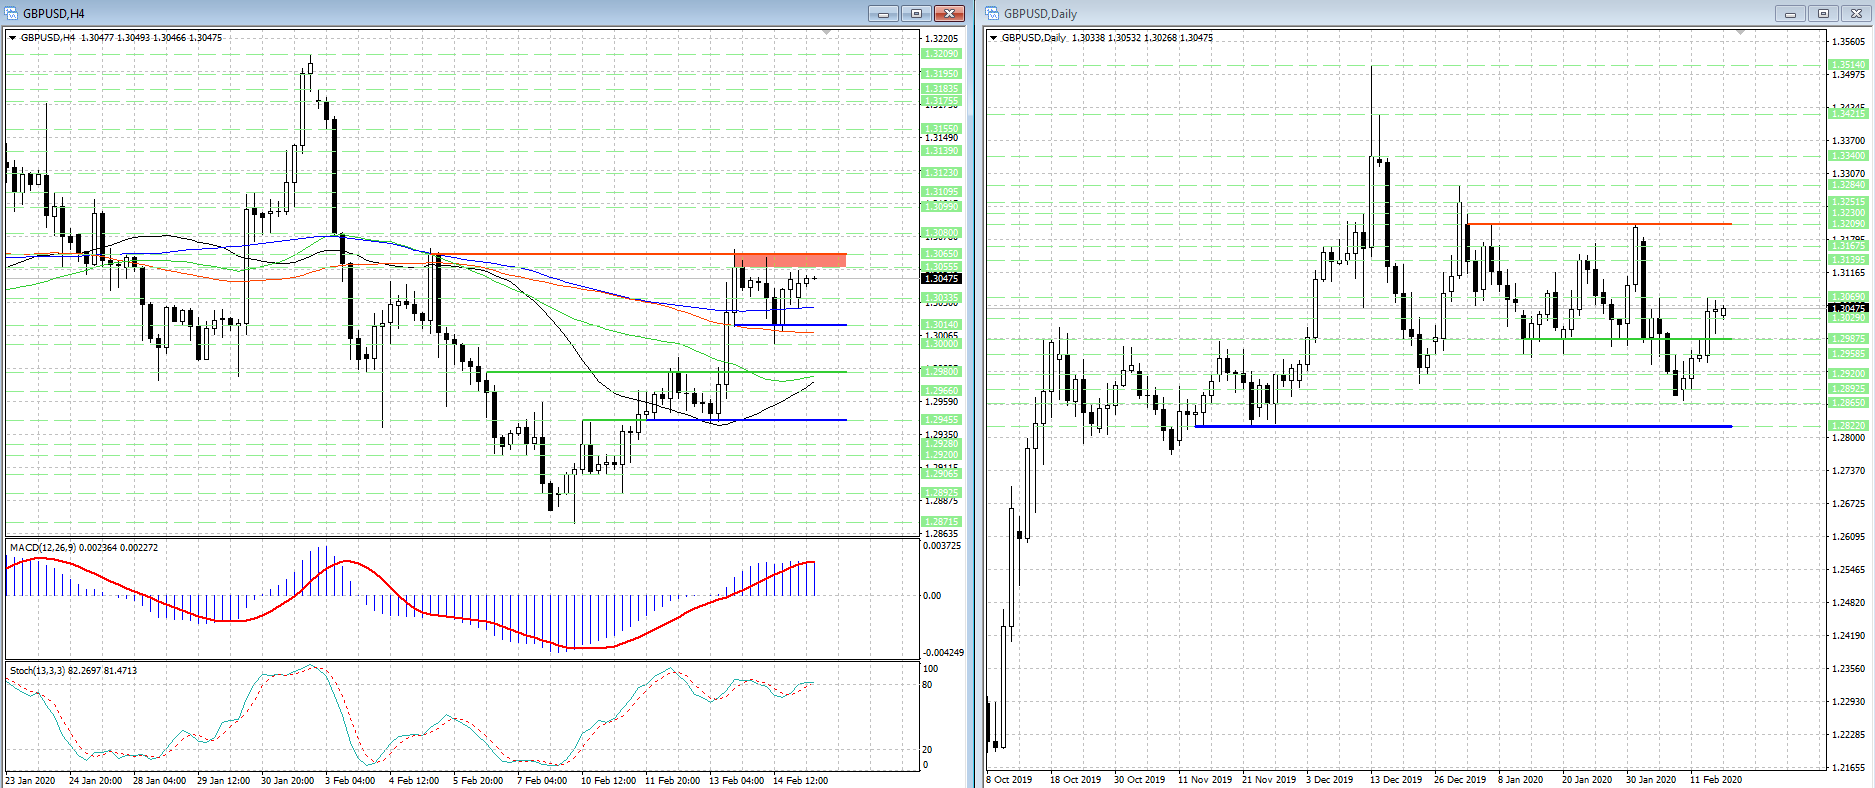Click the 1.31490 label on H4 price scale

[x=941, y=138]
